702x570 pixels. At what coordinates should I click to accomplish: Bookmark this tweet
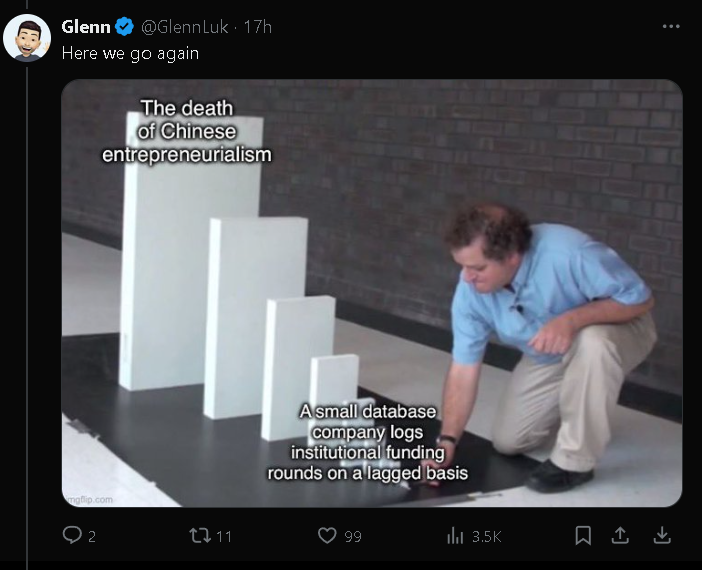coord(583,536)
